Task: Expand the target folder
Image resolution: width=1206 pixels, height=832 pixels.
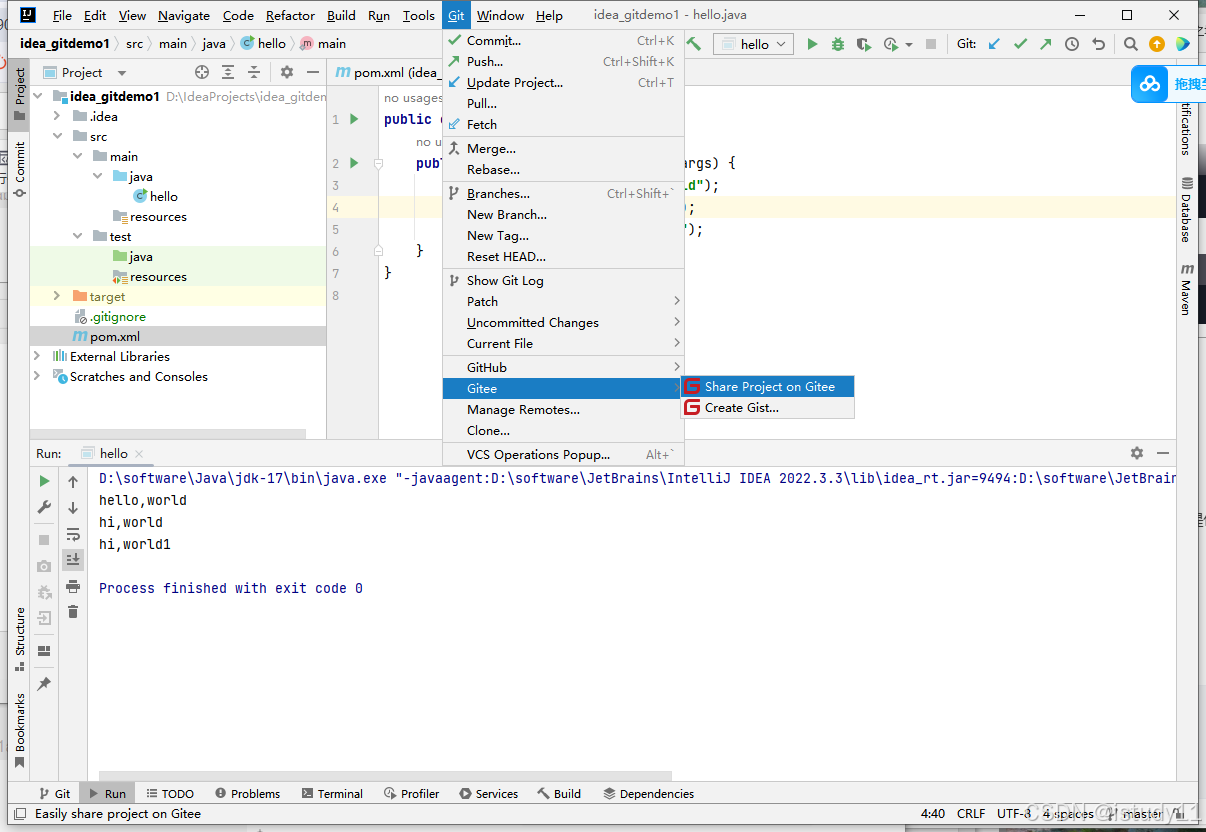Action: click(x=57, y=296)
